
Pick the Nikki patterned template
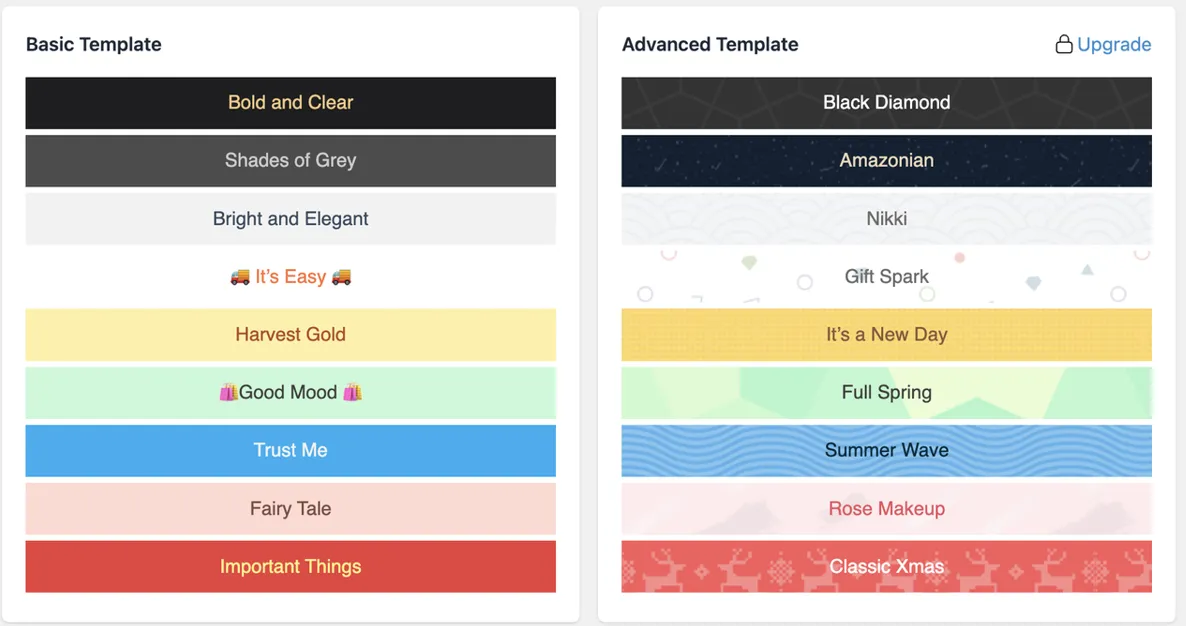click(x=886, y=218)
